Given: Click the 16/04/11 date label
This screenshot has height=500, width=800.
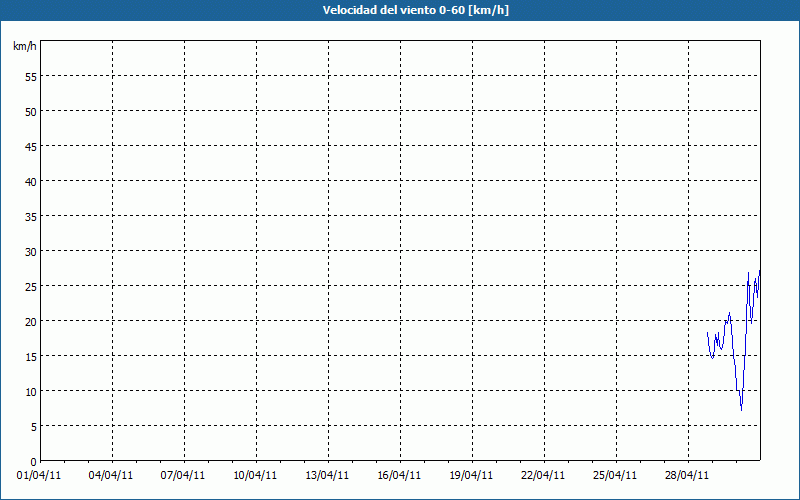Looking at the screenshot, I should [x=399, y=475].
